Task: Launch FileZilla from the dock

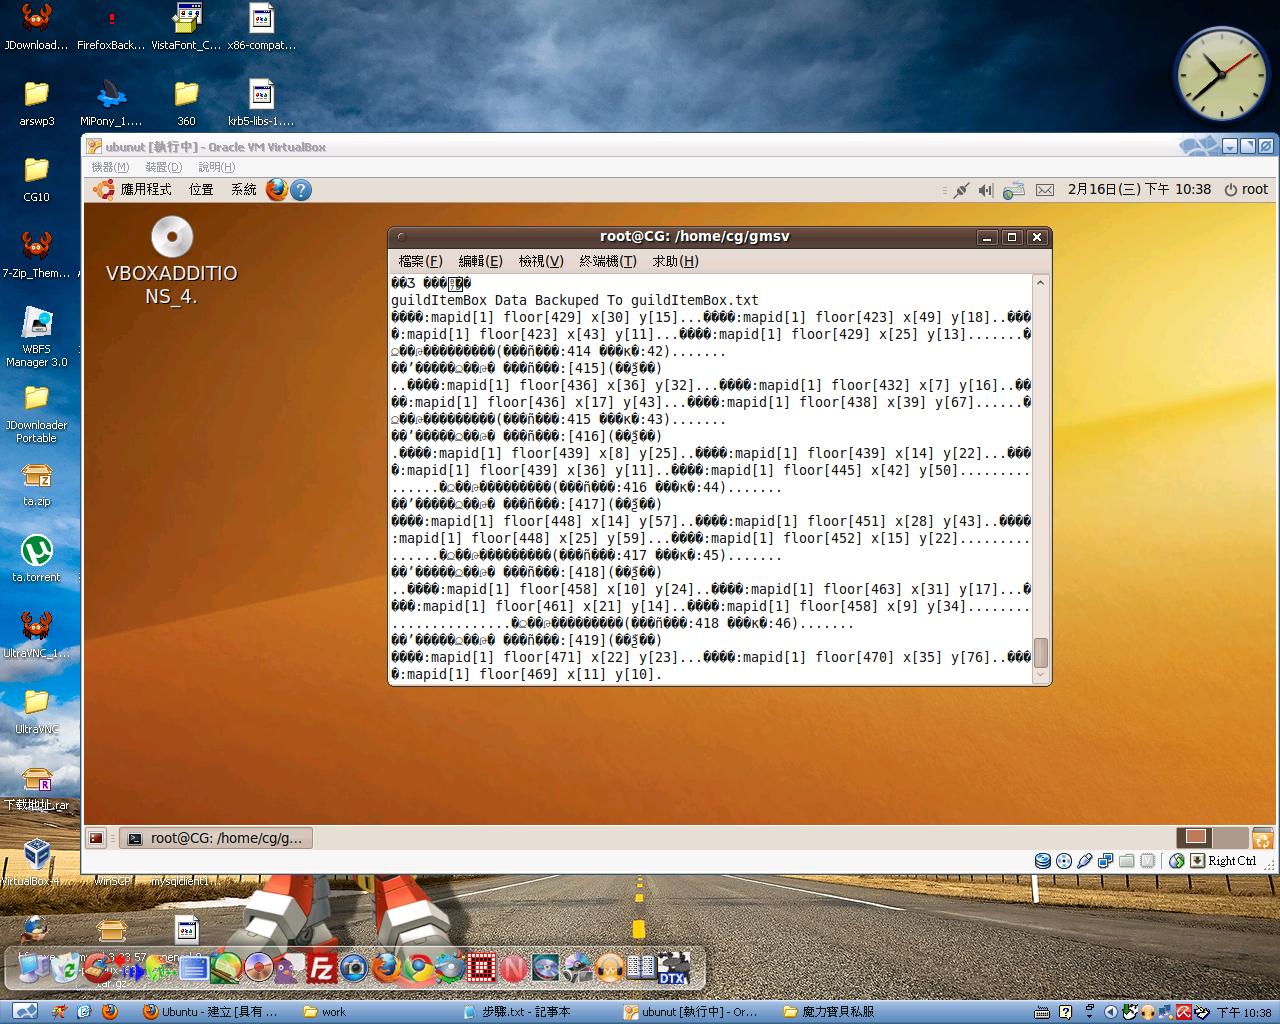Action: [x=321, y=968]
